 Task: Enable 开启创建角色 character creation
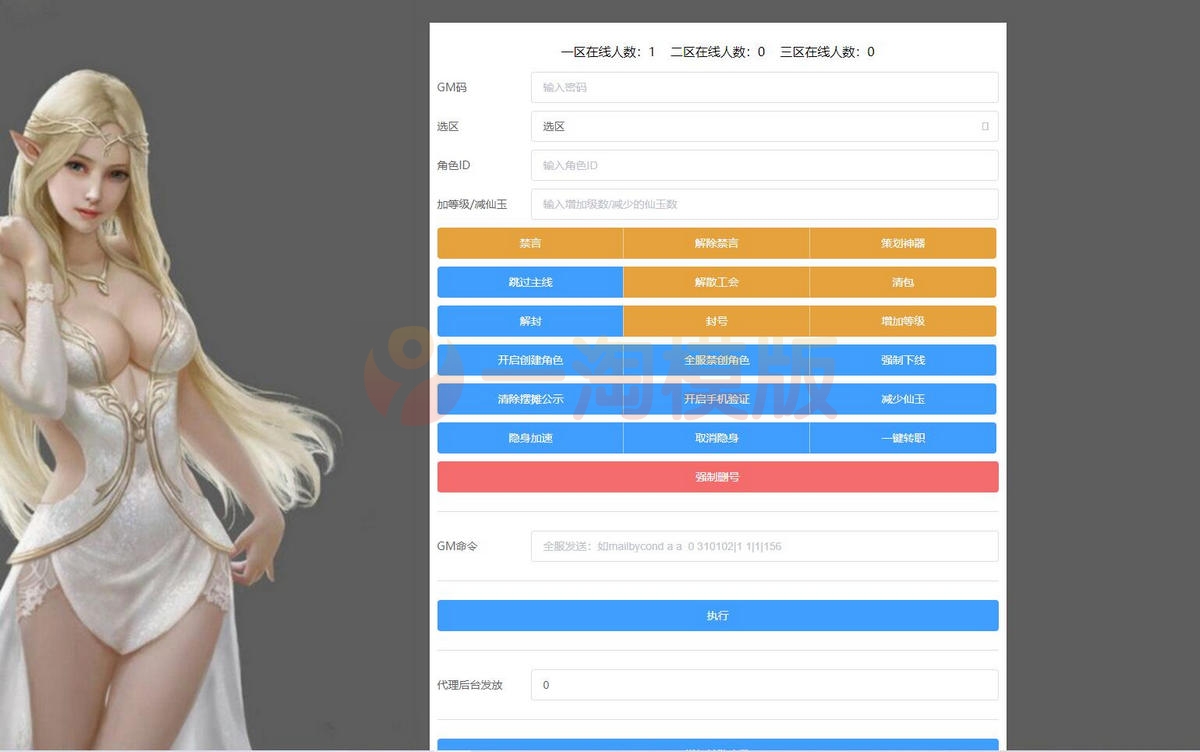pos(529,360)
